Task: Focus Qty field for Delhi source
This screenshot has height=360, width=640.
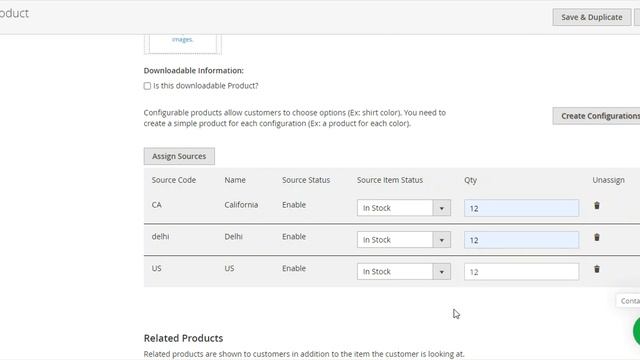Action: (x=521, y=240)
